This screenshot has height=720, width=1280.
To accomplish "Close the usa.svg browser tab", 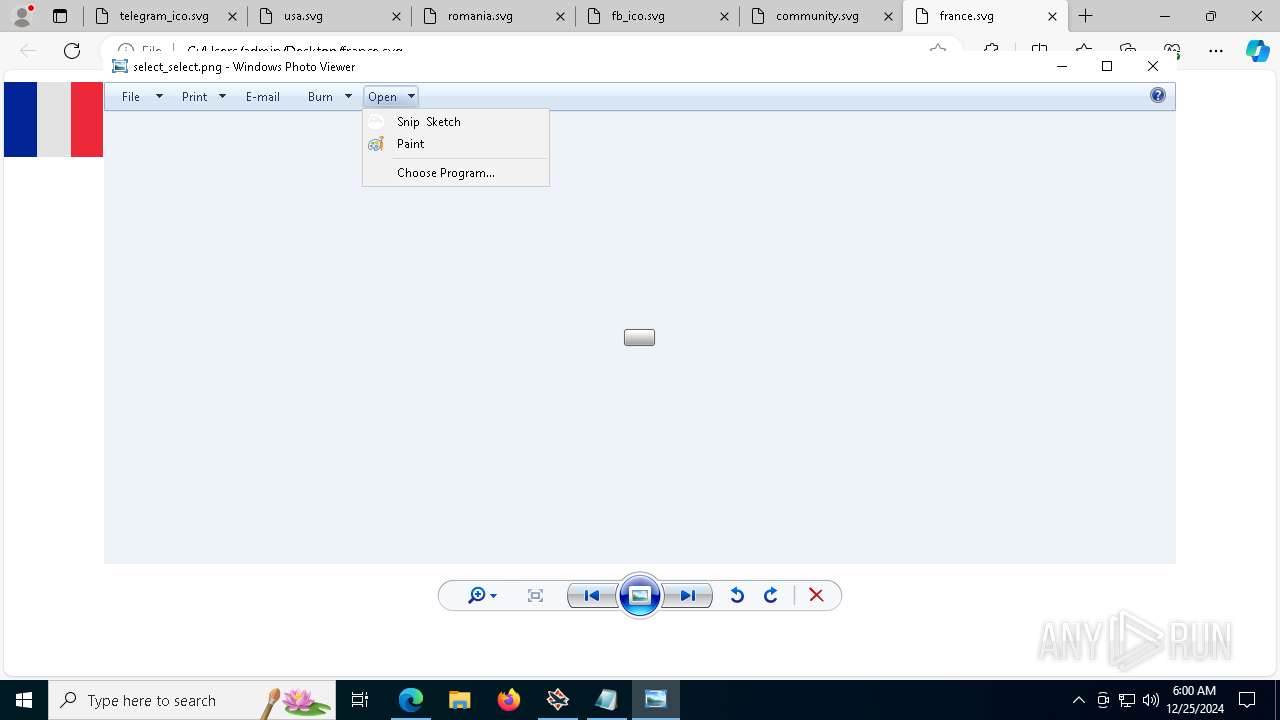I will pyautogui.click(x=396, y=16).
